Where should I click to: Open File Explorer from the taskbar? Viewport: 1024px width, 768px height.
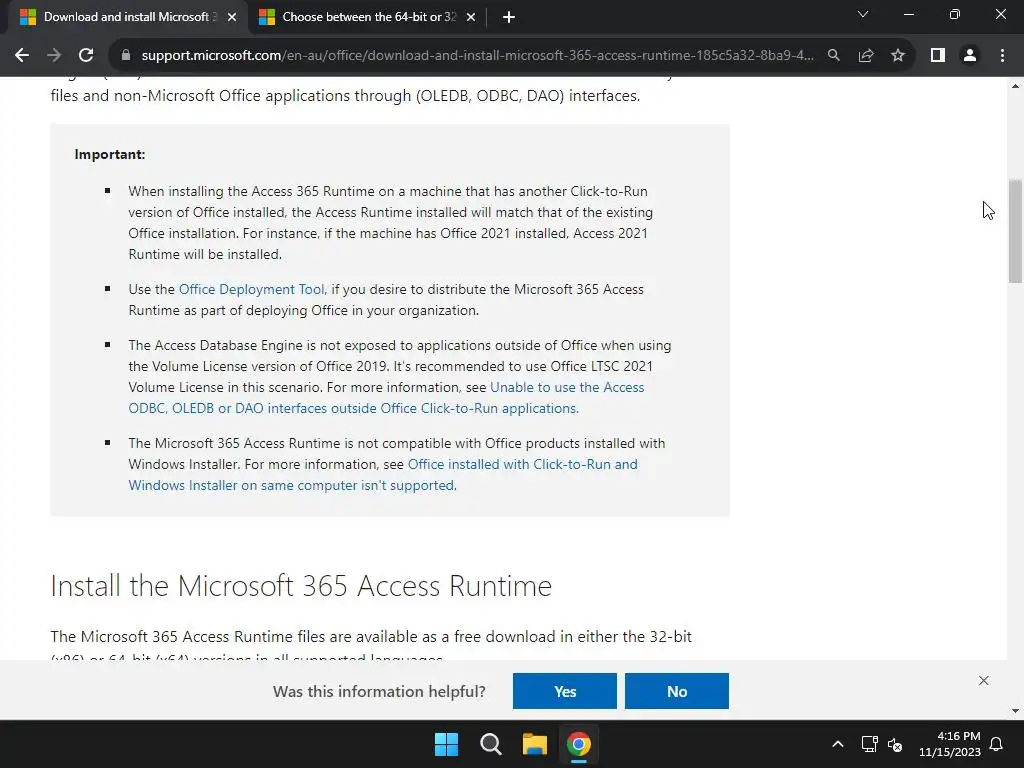point(534,744)
